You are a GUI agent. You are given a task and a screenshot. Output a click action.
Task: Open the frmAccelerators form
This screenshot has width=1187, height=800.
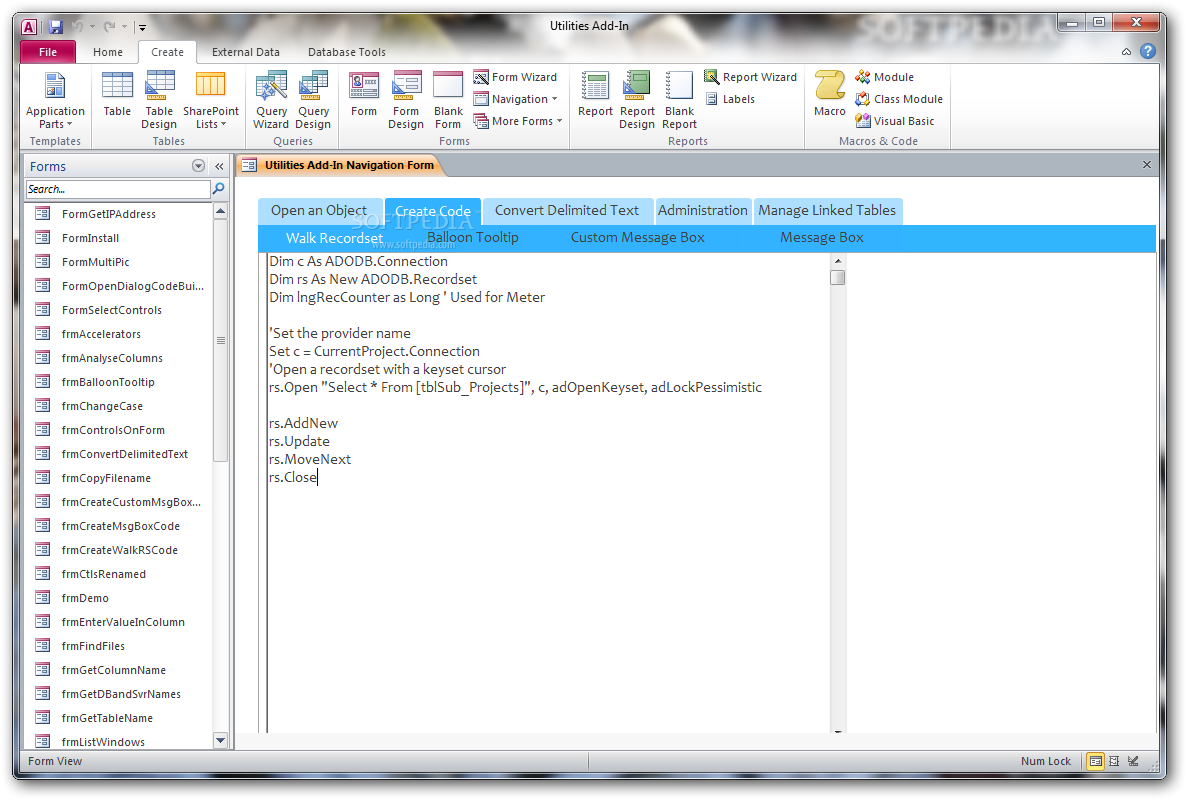pyautogui.click(x=101, y=335)
